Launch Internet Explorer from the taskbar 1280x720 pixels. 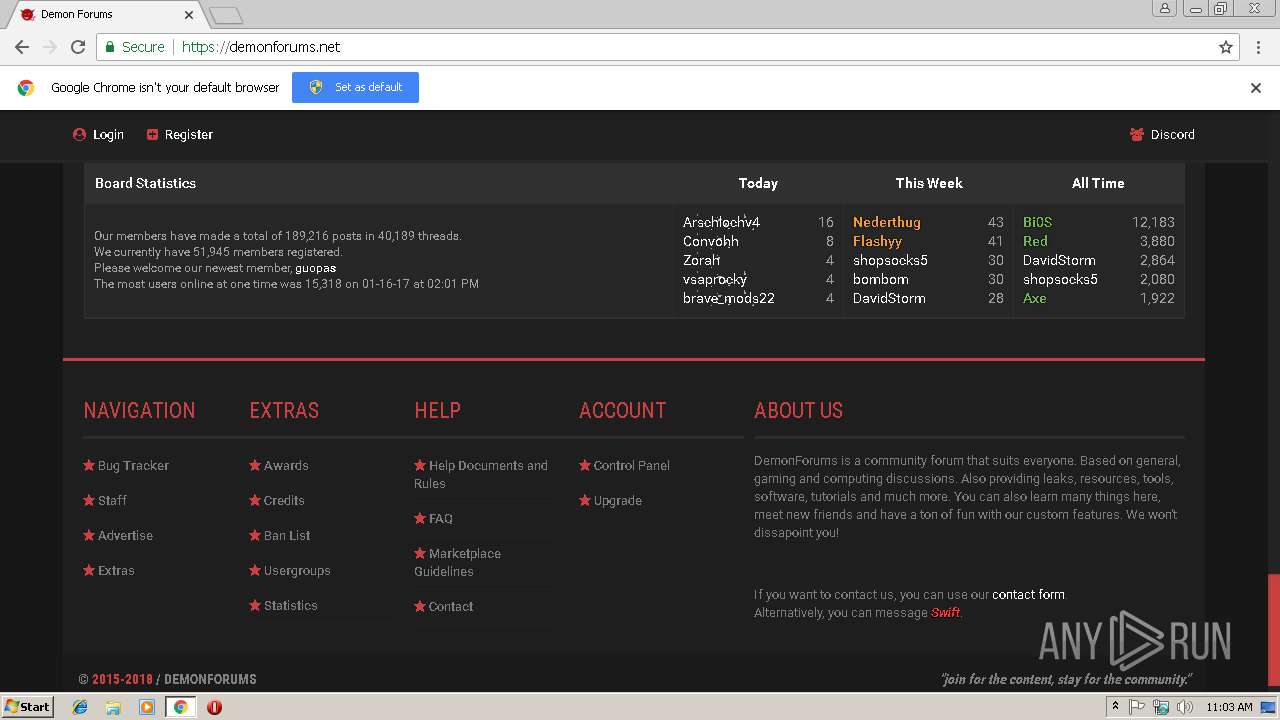click(x=80, y=707)
